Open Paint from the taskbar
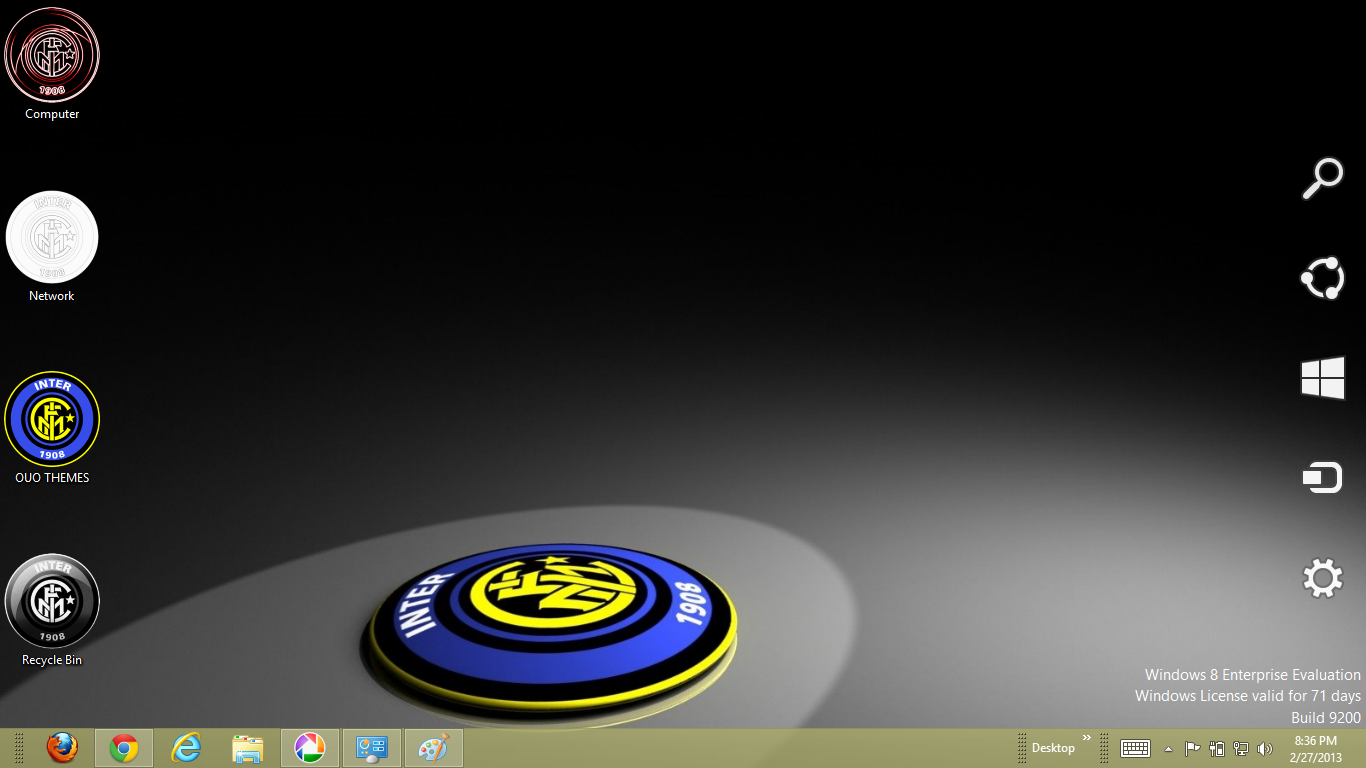The height and width of the screenshot is (768, 1366). tap(434, 748)
